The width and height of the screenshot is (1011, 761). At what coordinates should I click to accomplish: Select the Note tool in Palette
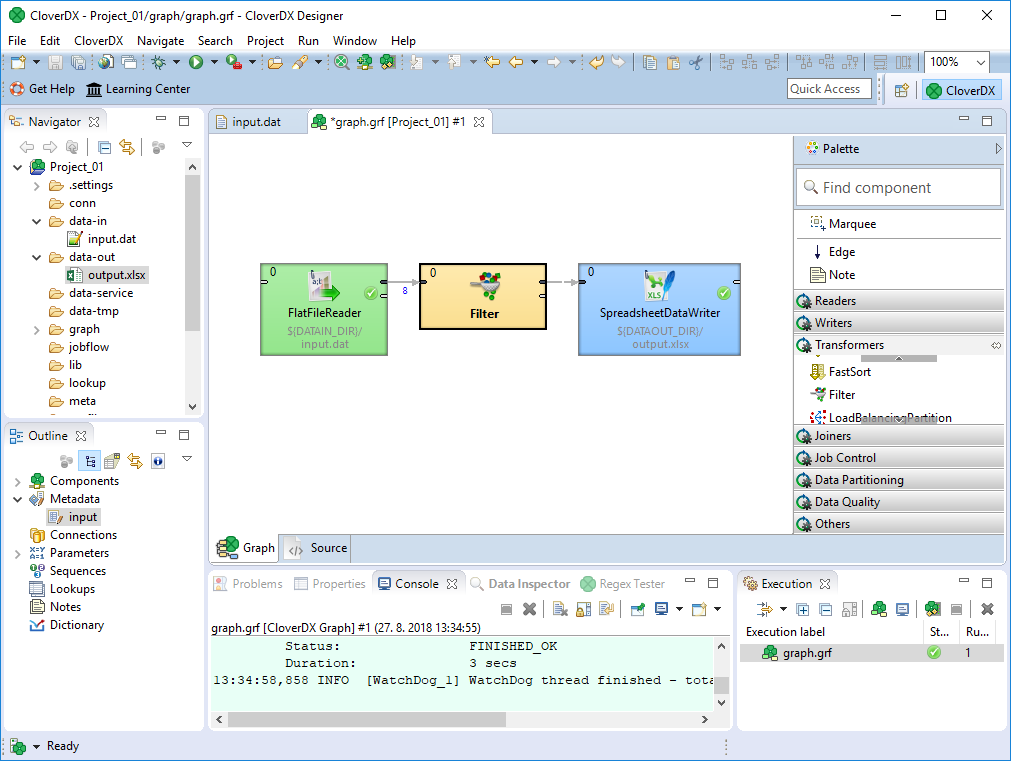(x=841, y=275)
